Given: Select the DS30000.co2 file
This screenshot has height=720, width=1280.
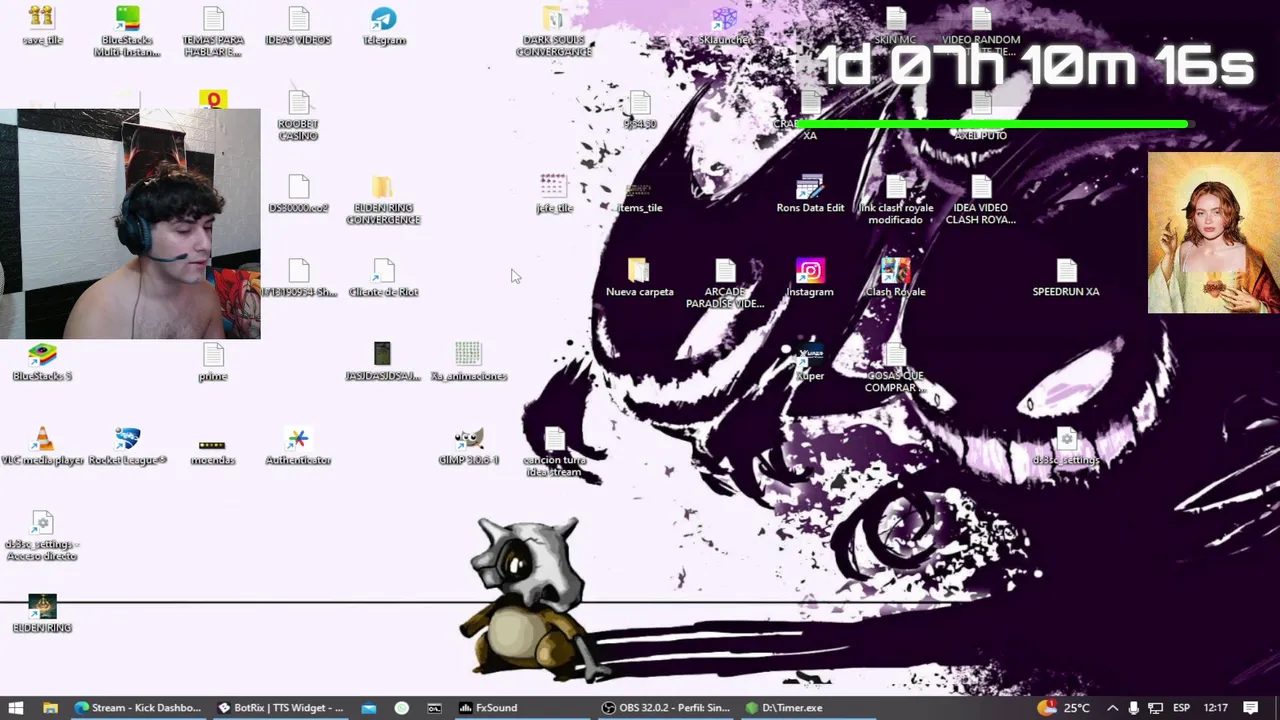Looking at the screenshot, I should click(x=298, y=194).
